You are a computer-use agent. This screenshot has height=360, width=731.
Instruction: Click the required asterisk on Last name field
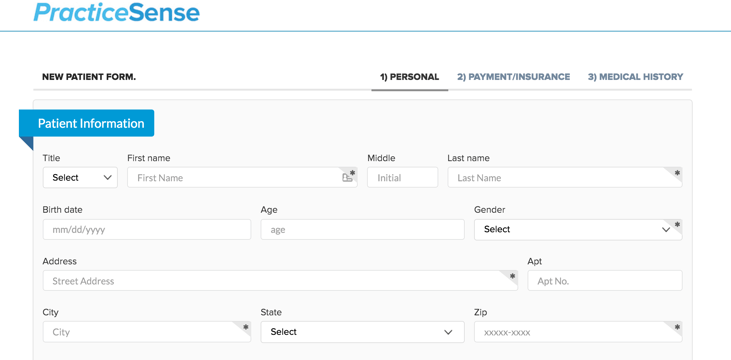[677, 173]
